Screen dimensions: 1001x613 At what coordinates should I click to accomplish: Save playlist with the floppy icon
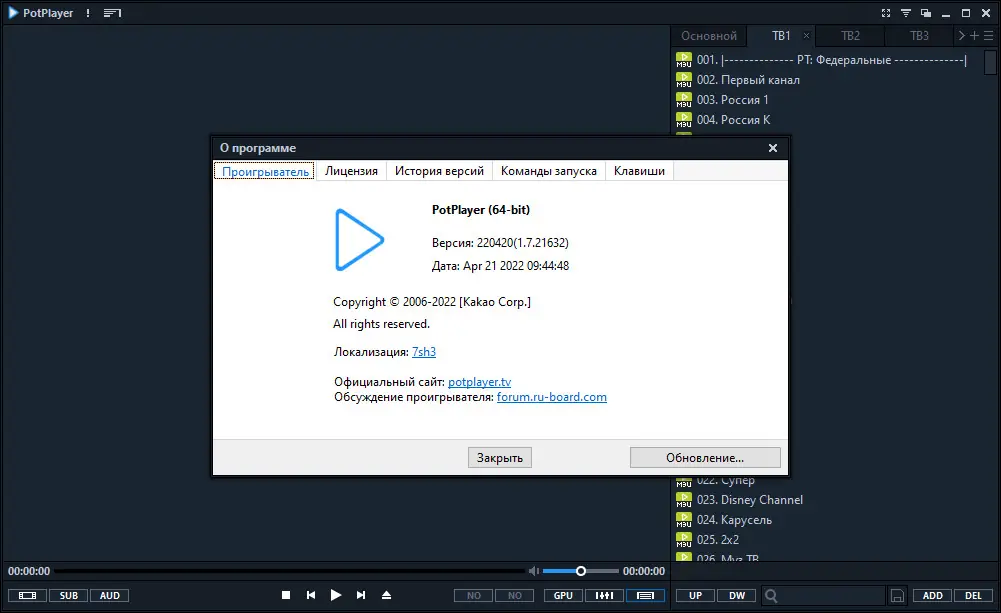(x=897, y=596)
